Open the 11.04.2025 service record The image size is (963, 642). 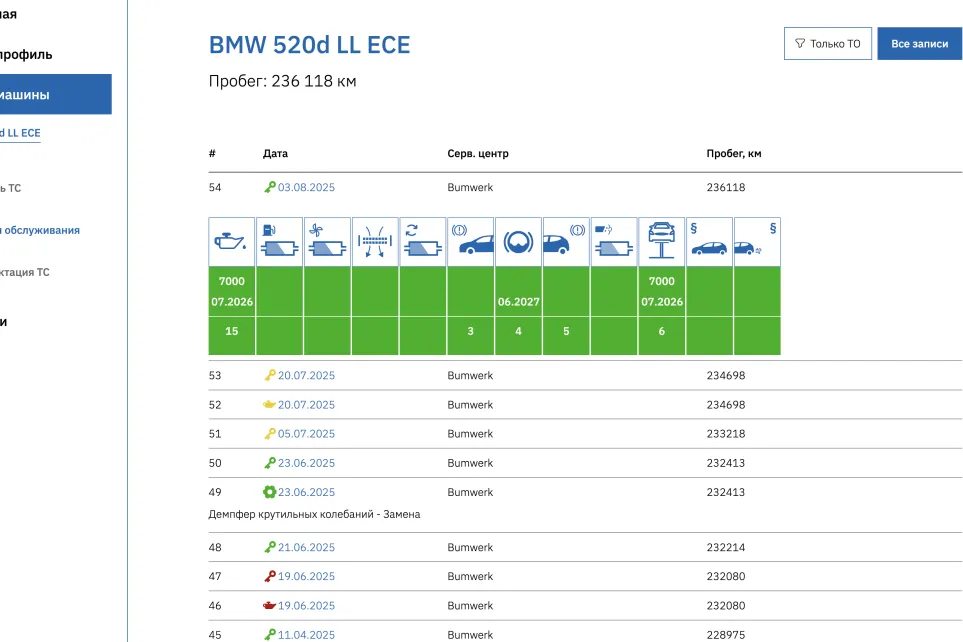coord(306,635)
